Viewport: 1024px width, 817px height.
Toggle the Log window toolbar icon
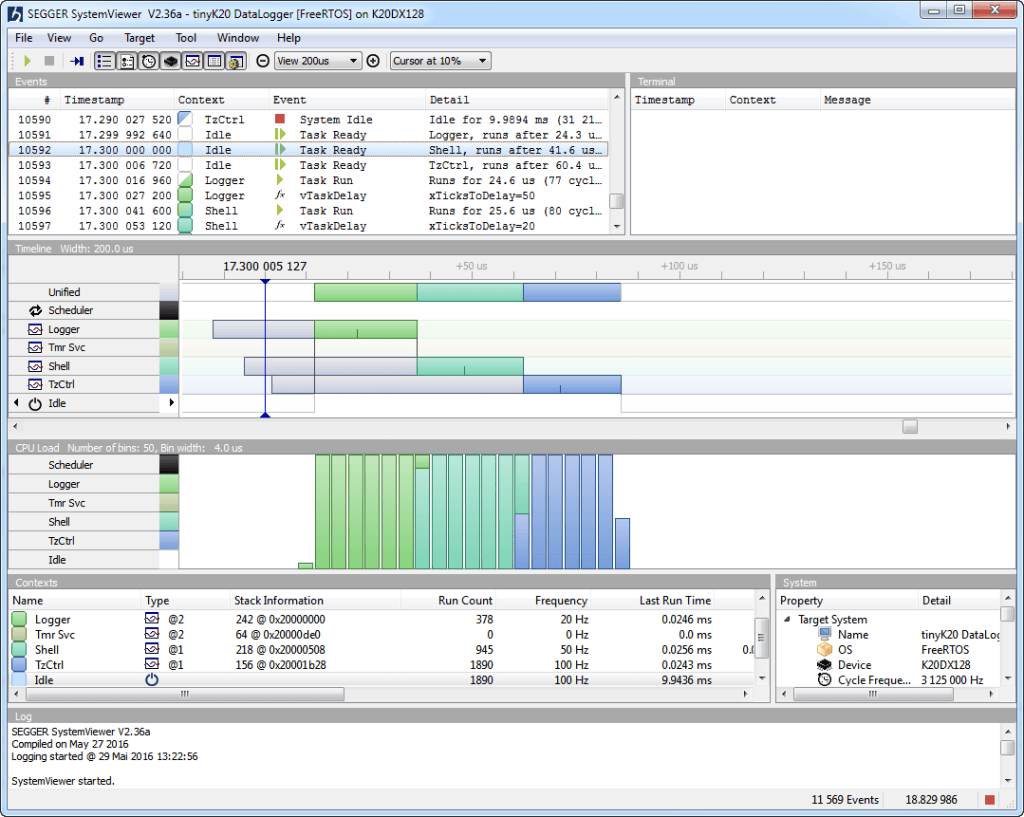point(236,61)
